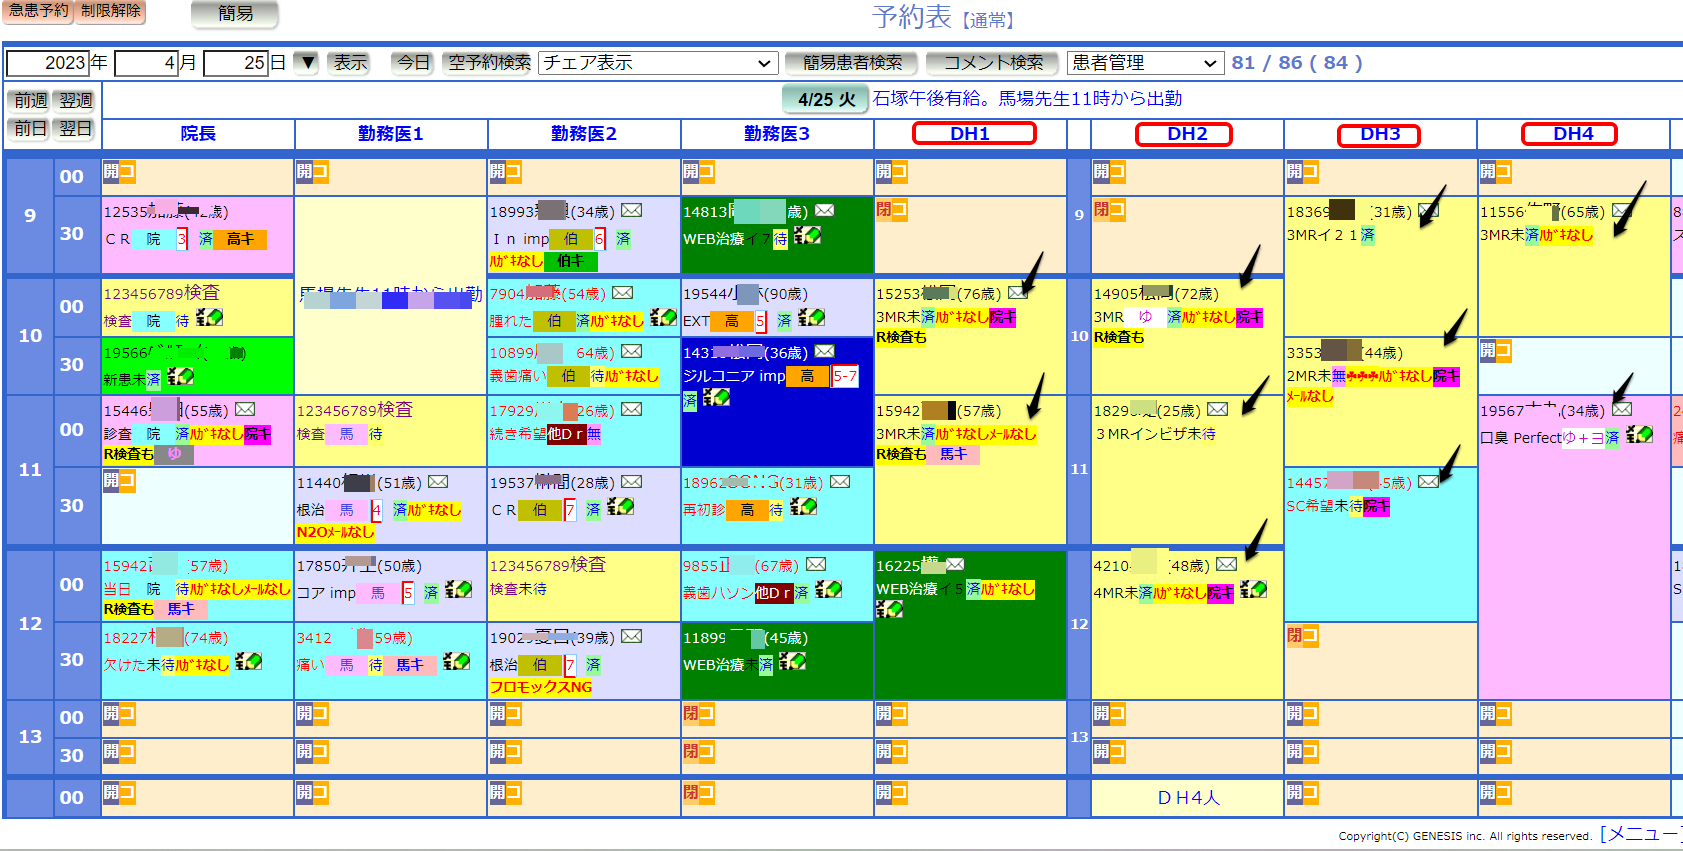The height and width of the screenshot is (851, 1683).
Task: Click the mail icon for patient 18993
Action: click(x=631, y=211)
